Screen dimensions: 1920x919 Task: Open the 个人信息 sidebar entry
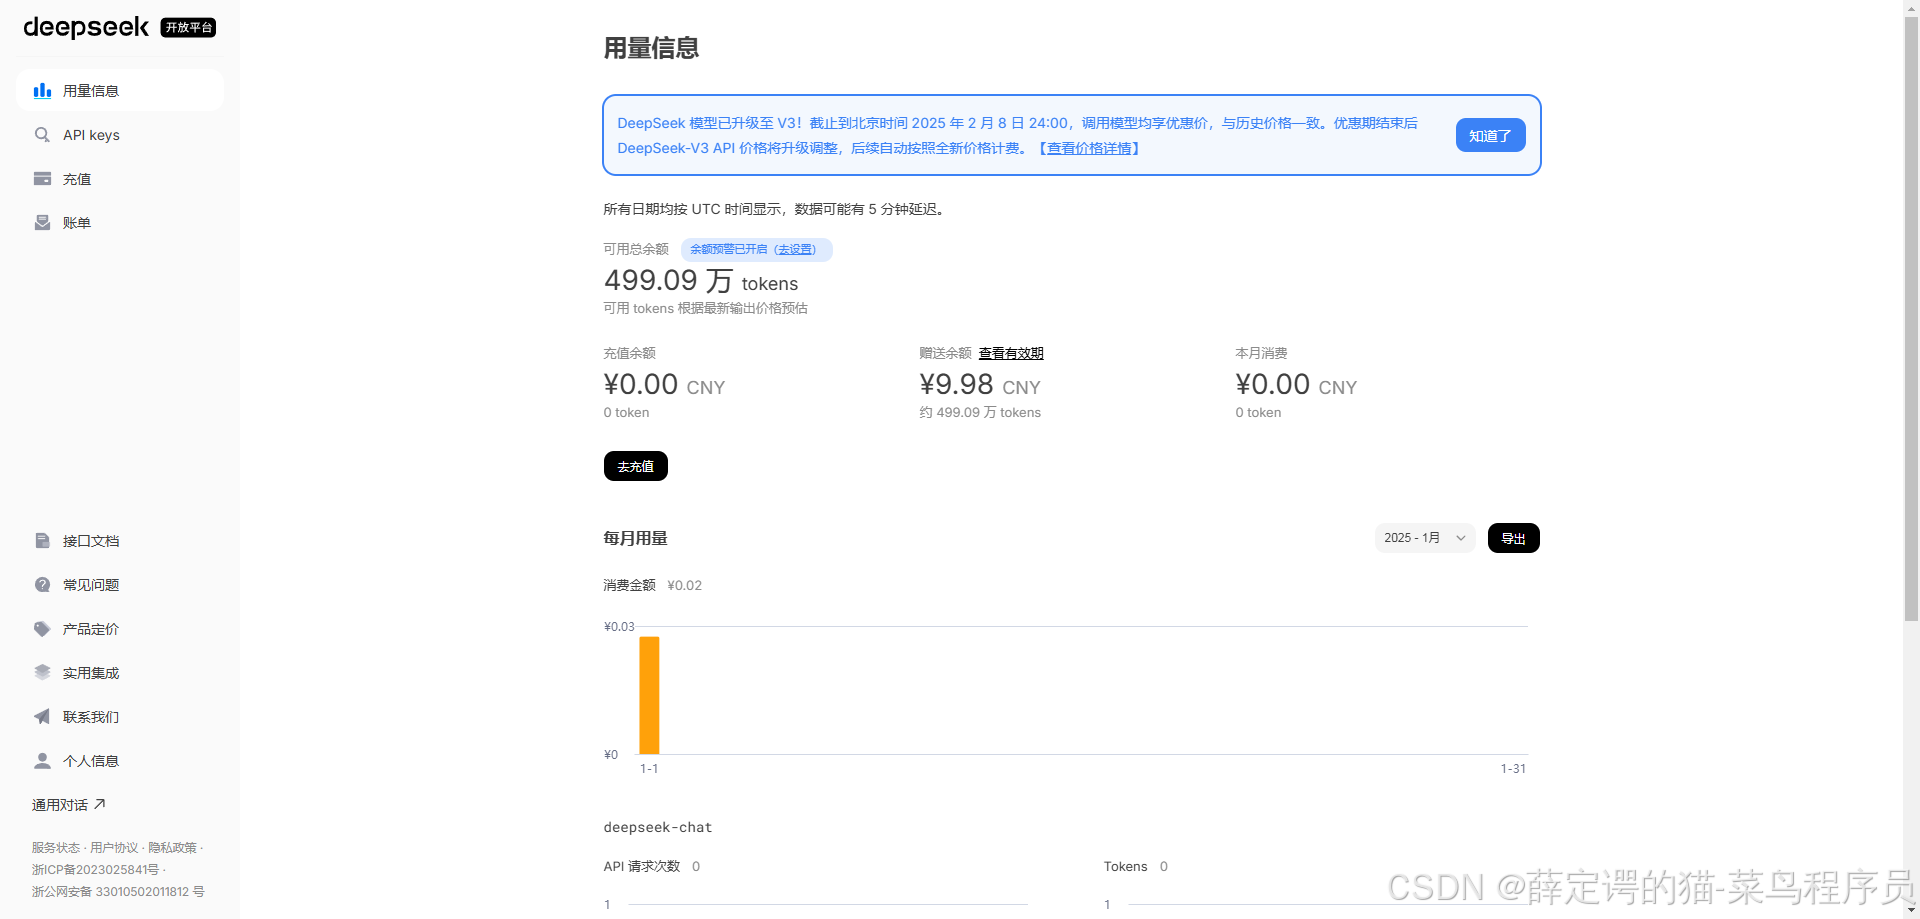pos(120,761)
